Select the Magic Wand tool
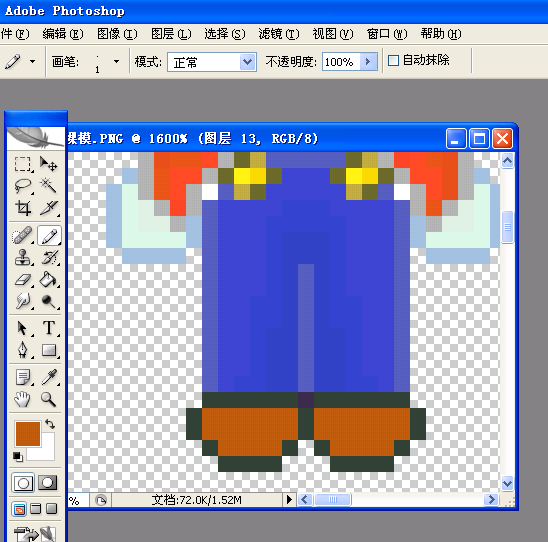This screenshot has width=548, height=542. click(49, 186)
